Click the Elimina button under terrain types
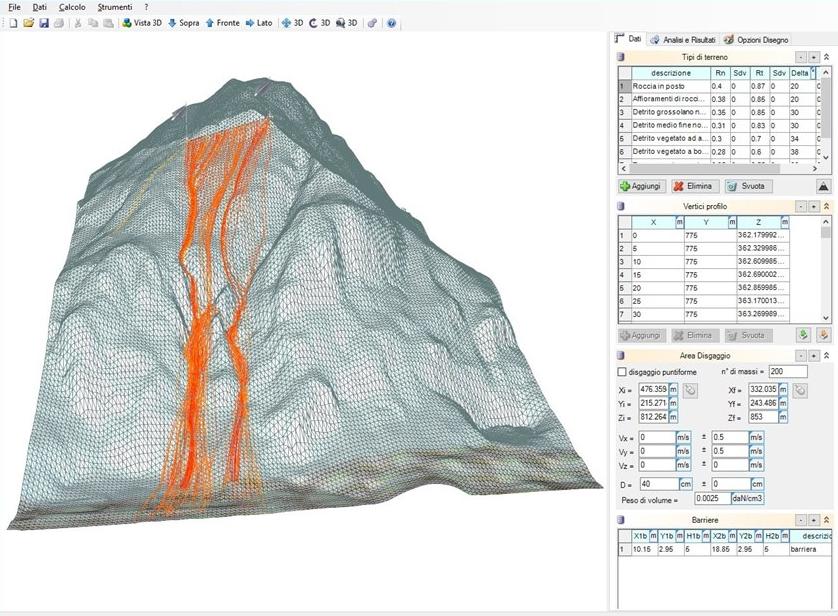Screen dimensions: 838x616 coord(694,186)
